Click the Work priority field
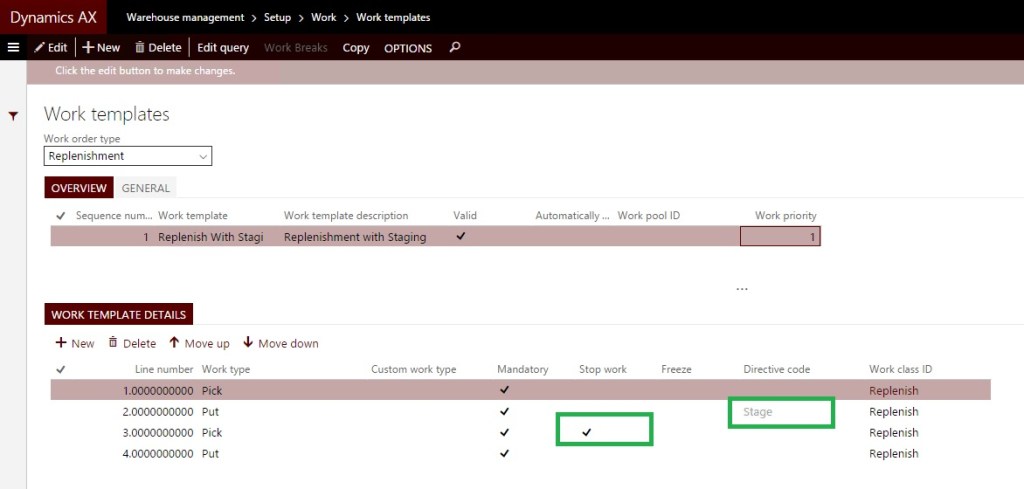This screenshot has height=489, width=1024. point(780,237)
